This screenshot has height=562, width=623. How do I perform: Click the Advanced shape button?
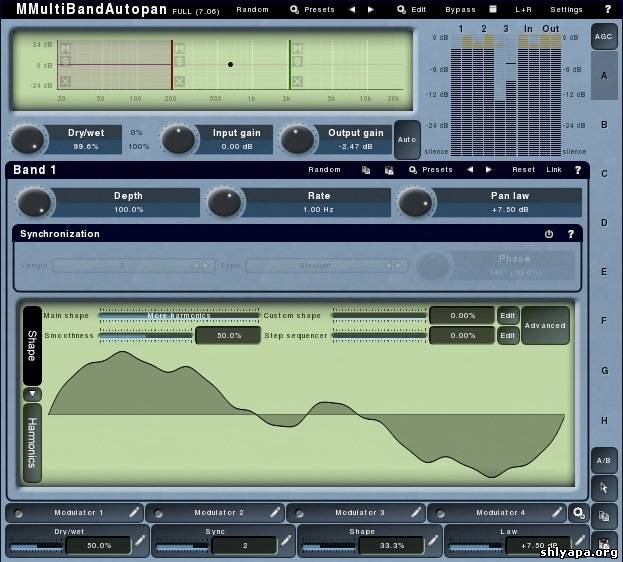(x=545, y=325)
